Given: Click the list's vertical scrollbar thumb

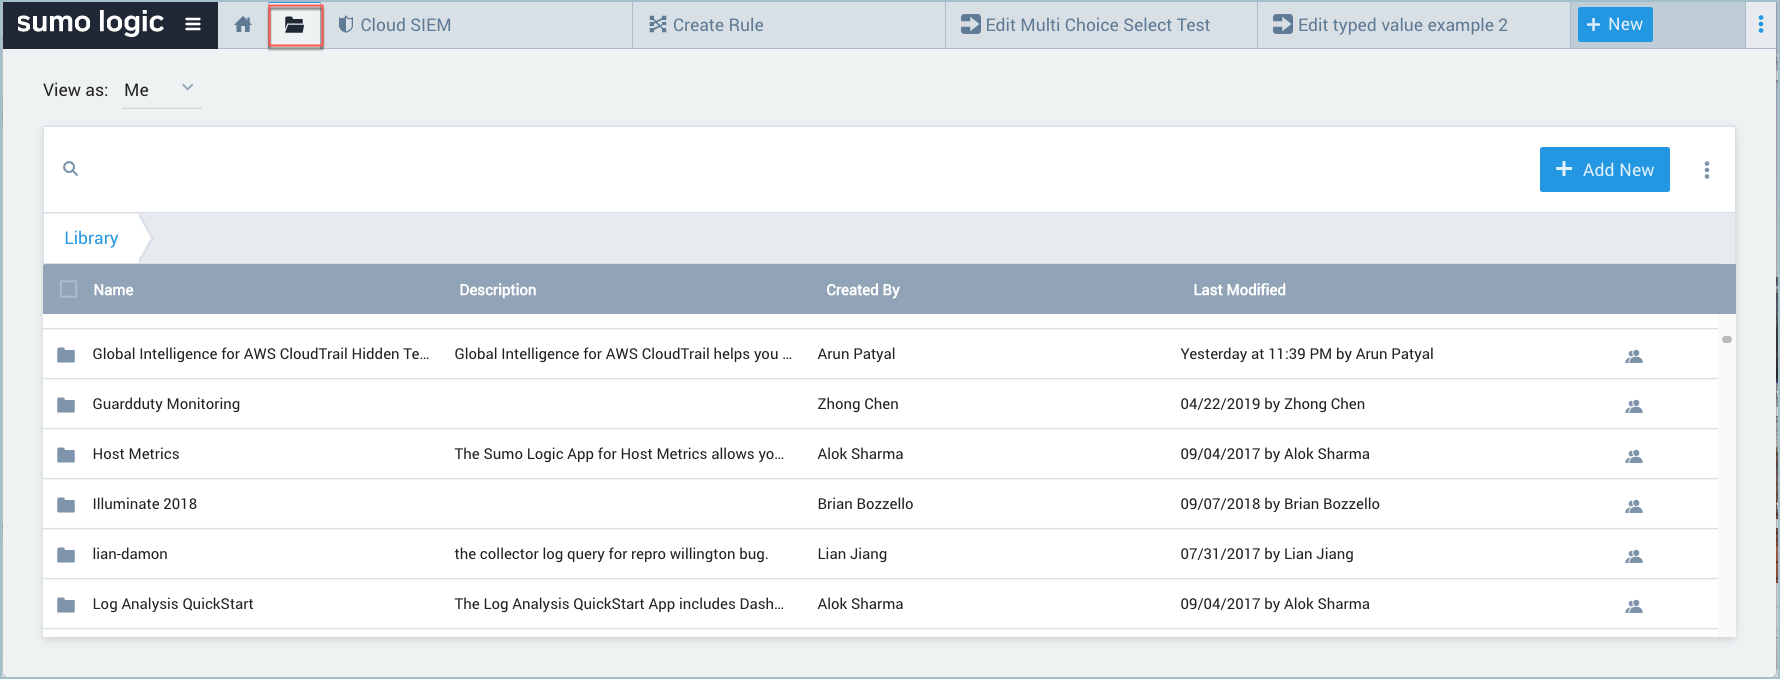Looking at the screenshot, I should pos(1726,340).
